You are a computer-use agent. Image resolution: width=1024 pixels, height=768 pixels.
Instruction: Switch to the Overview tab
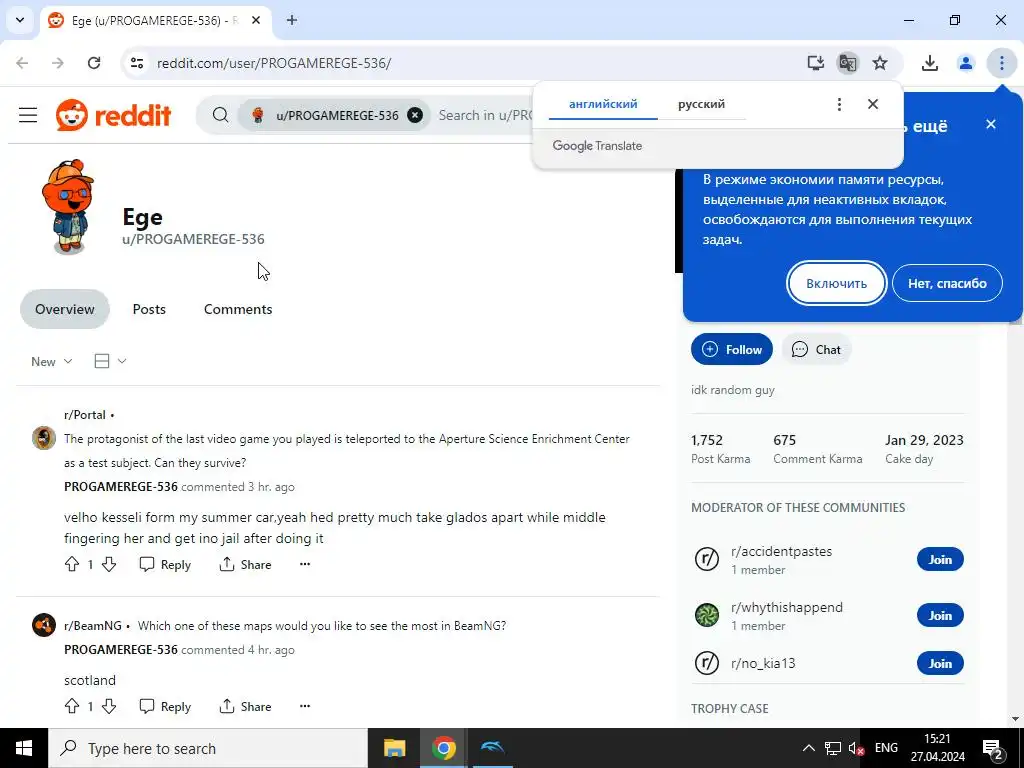pos(65,310)
